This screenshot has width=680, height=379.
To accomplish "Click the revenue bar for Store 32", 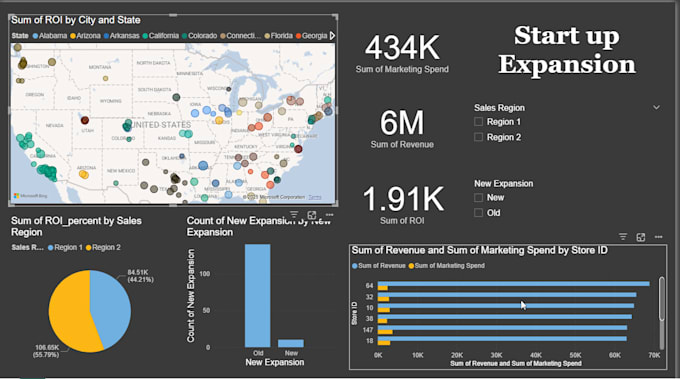I will (507, 295).
